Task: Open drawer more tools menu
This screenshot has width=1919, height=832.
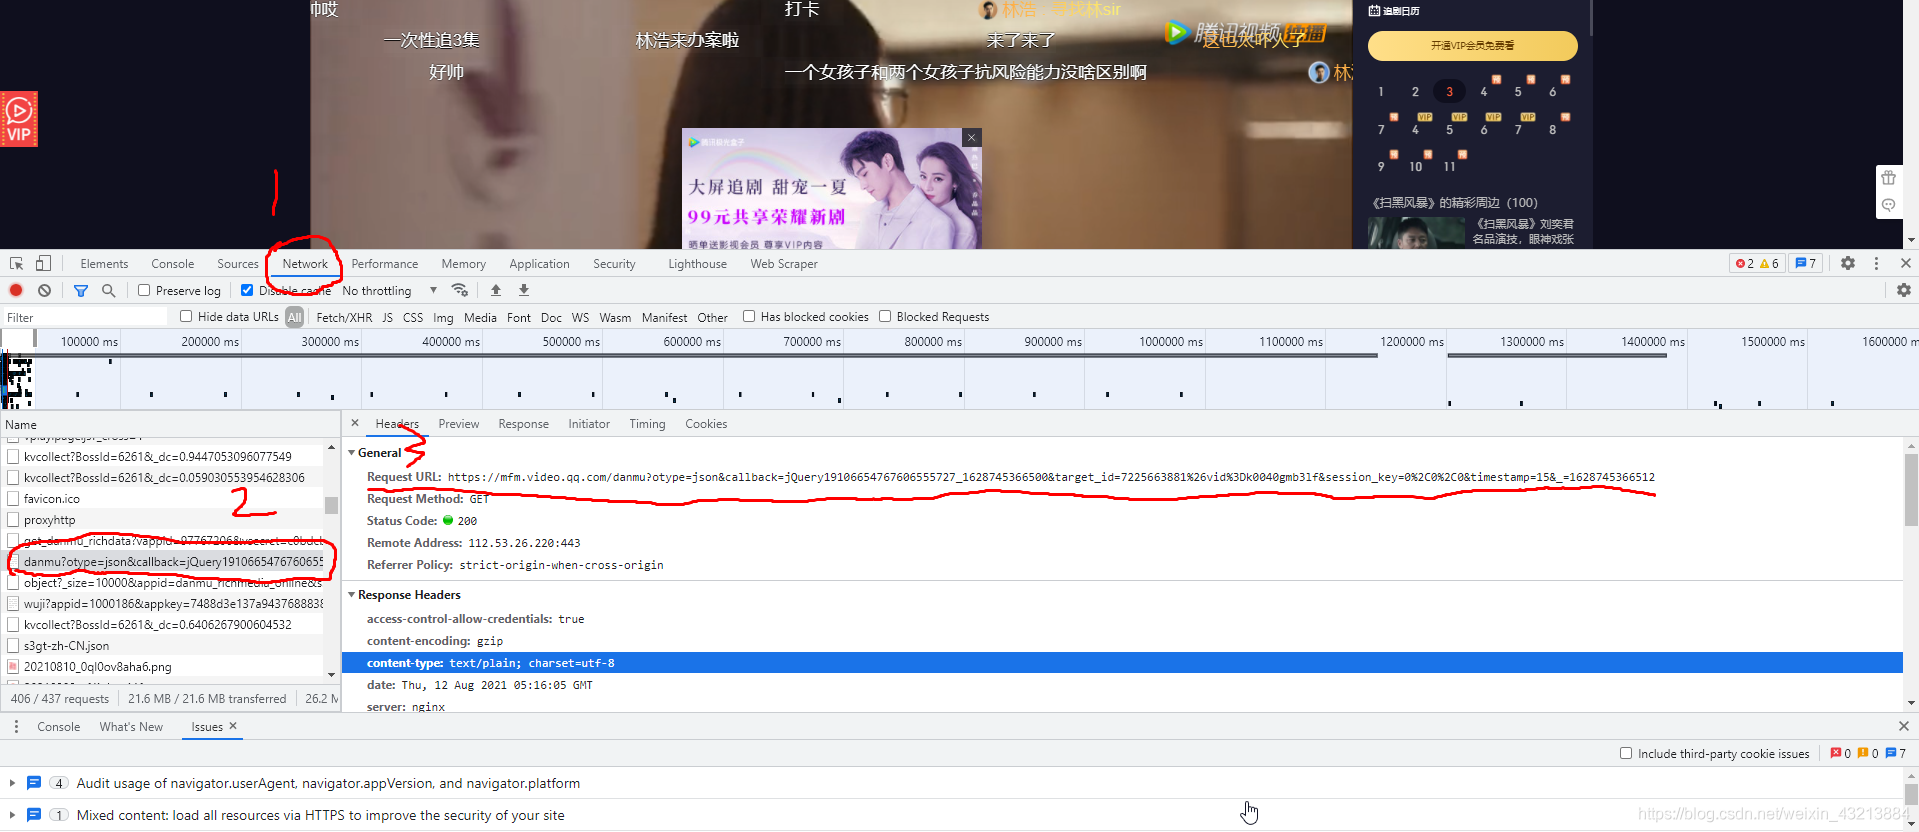Action: coord(16,726)
